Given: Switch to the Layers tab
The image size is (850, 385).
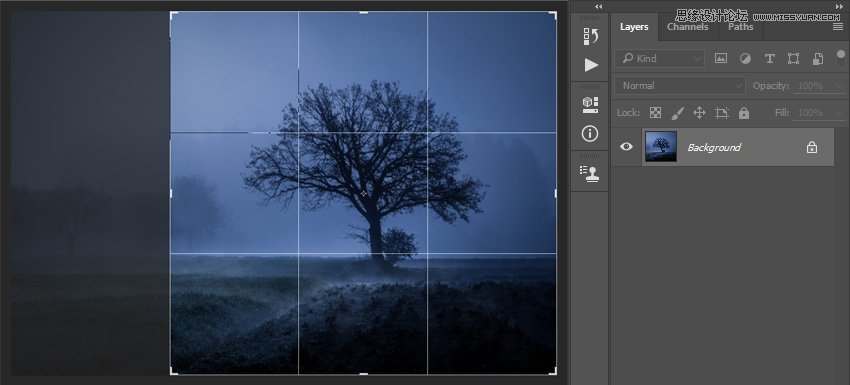Looking at the screenshot, I should 634,27.
